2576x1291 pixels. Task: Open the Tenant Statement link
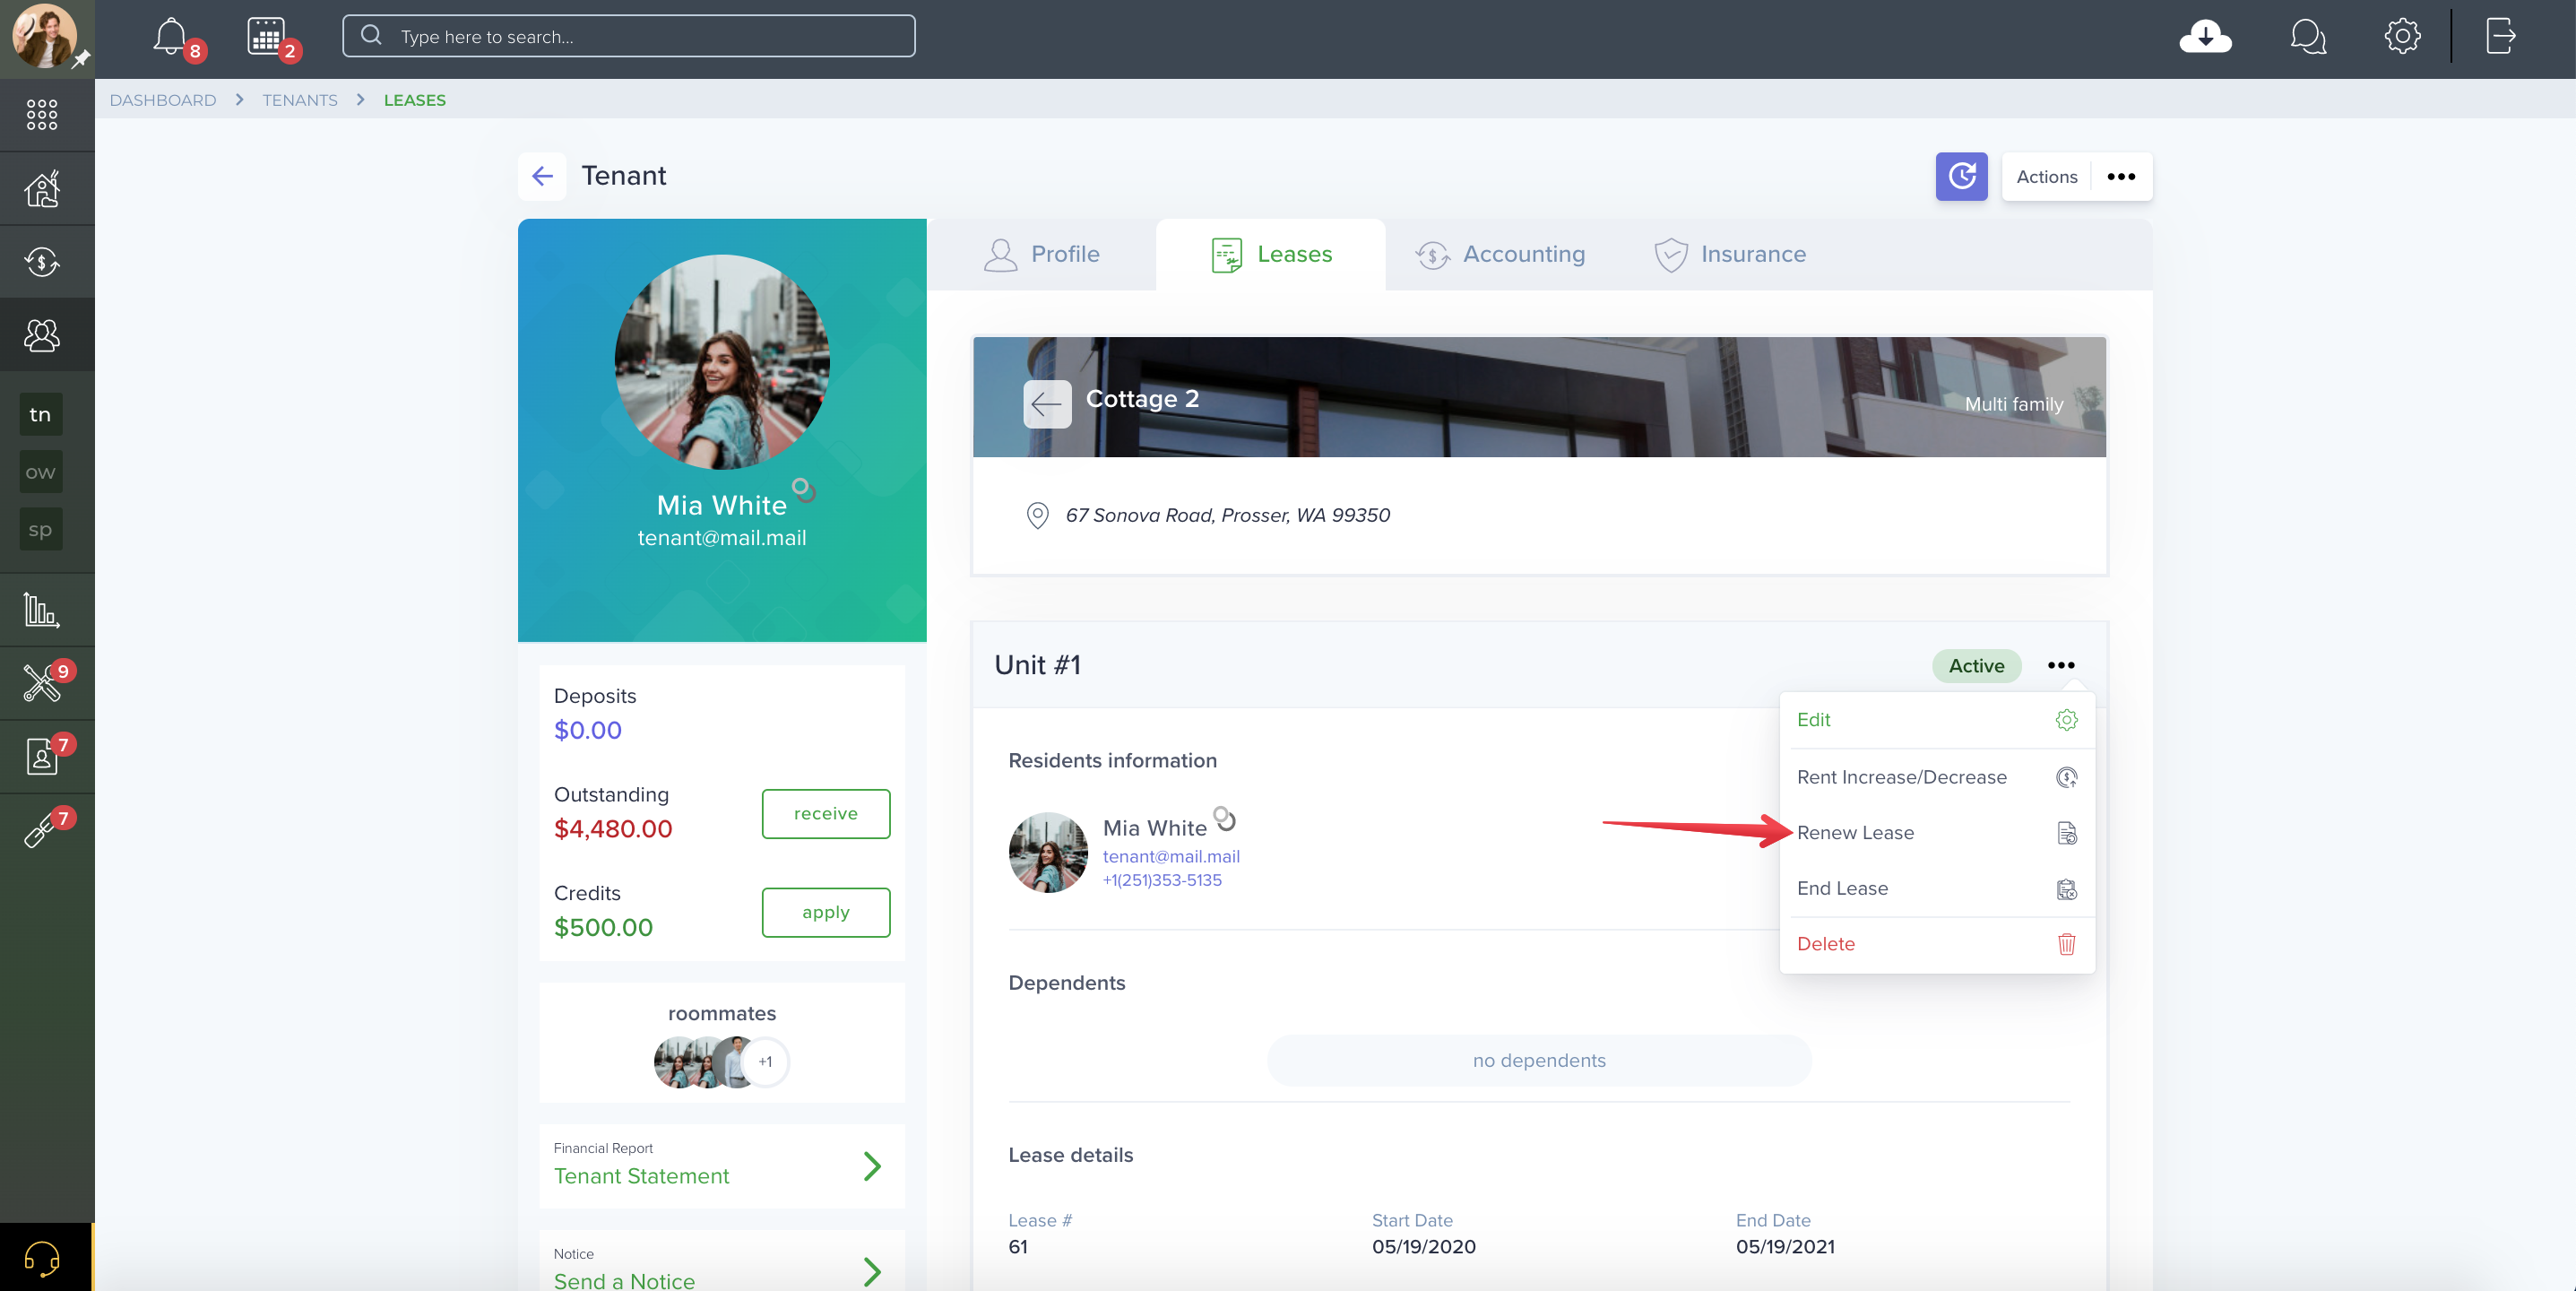pos(641,1177)
